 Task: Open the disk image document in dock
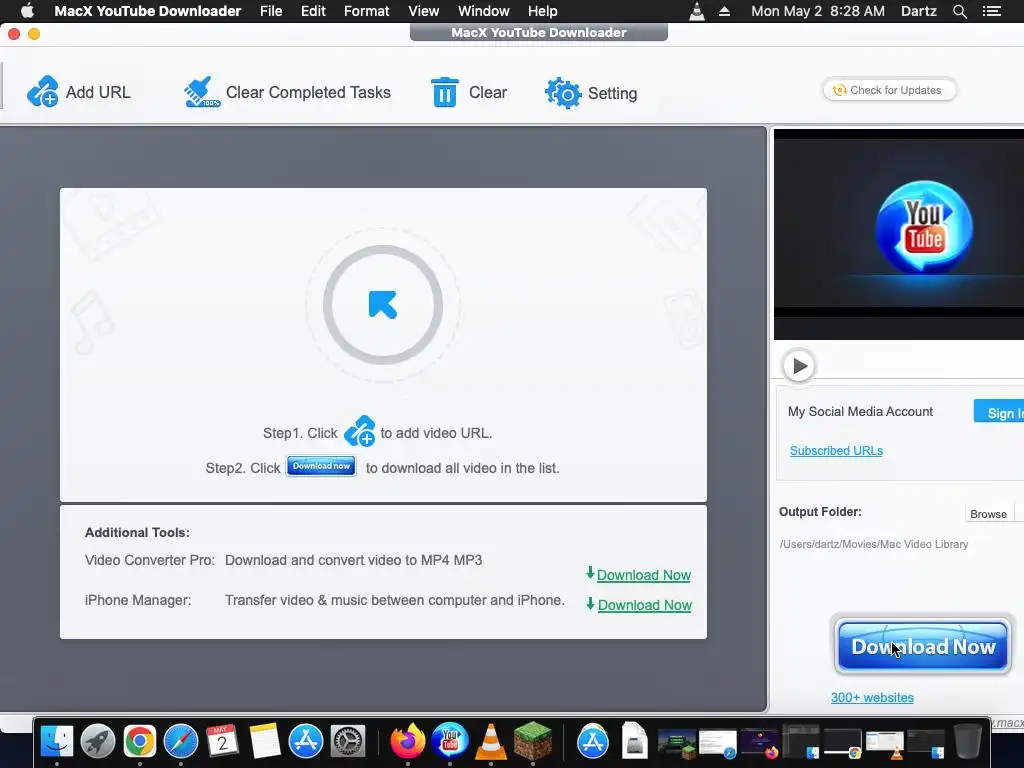633,741
